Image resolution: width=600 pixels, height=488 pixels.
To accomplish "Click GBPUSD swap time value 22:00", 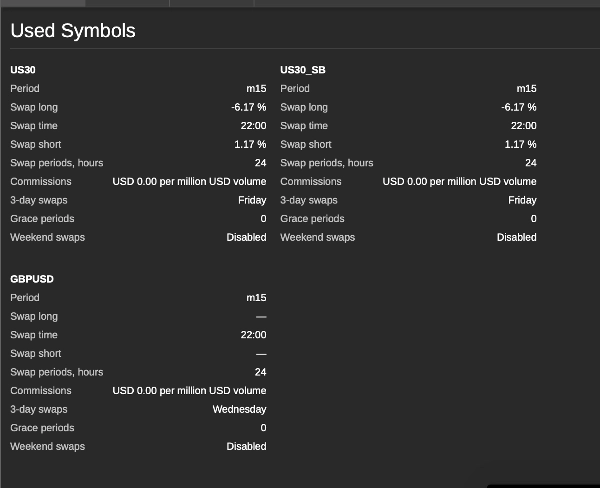I will point(254,335).
